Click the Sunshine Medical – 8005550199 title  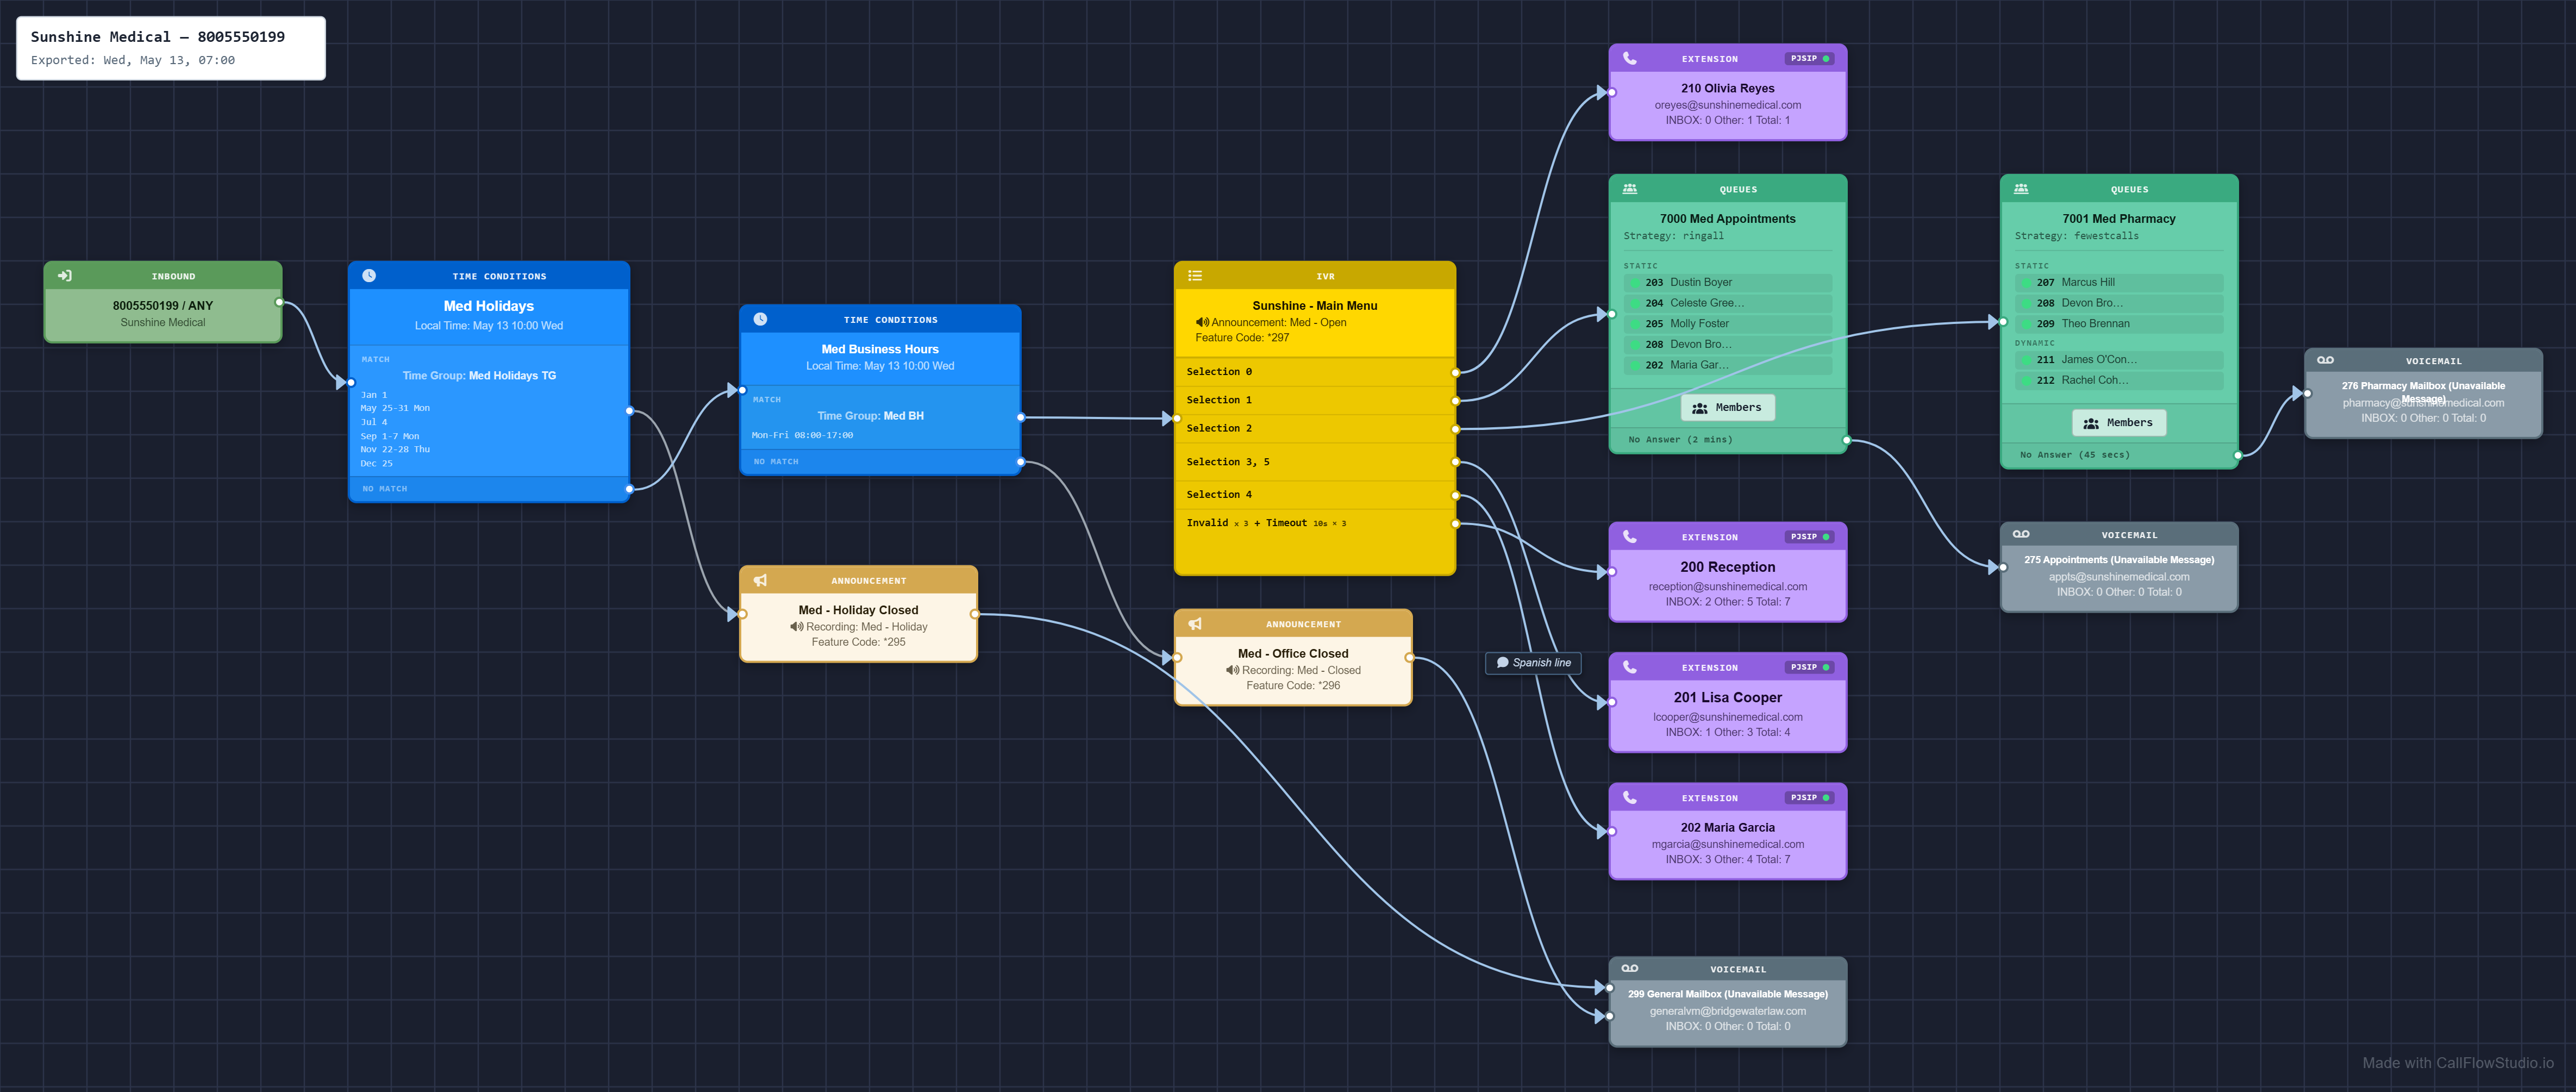pyautogui.click(x=158, y=37)
